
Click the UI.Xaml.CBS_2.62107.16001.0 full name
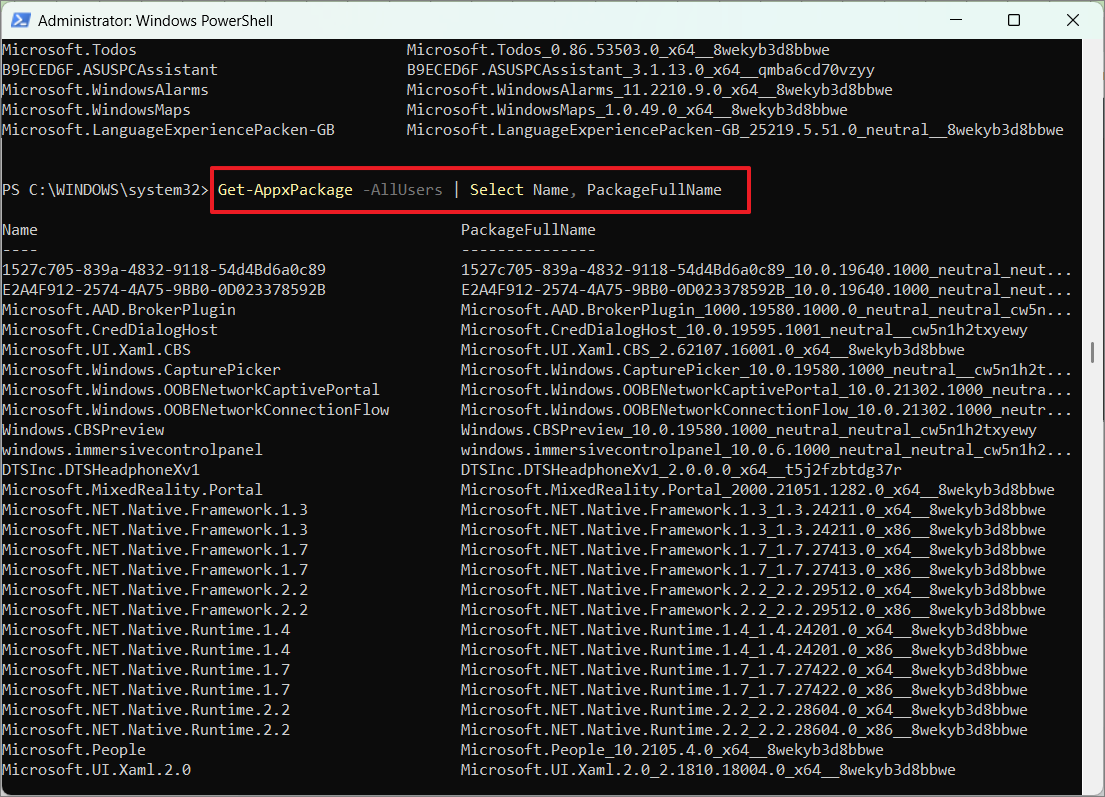[x=712, y=350]
